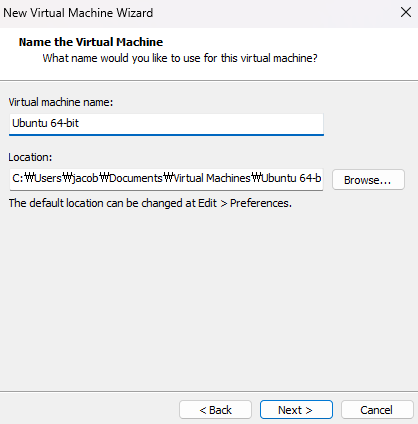Click the 'Name the Virtual Machine' heading
The width and height of the screenshot is (418, 424).
pyautogui.click(x=91, y=42)
